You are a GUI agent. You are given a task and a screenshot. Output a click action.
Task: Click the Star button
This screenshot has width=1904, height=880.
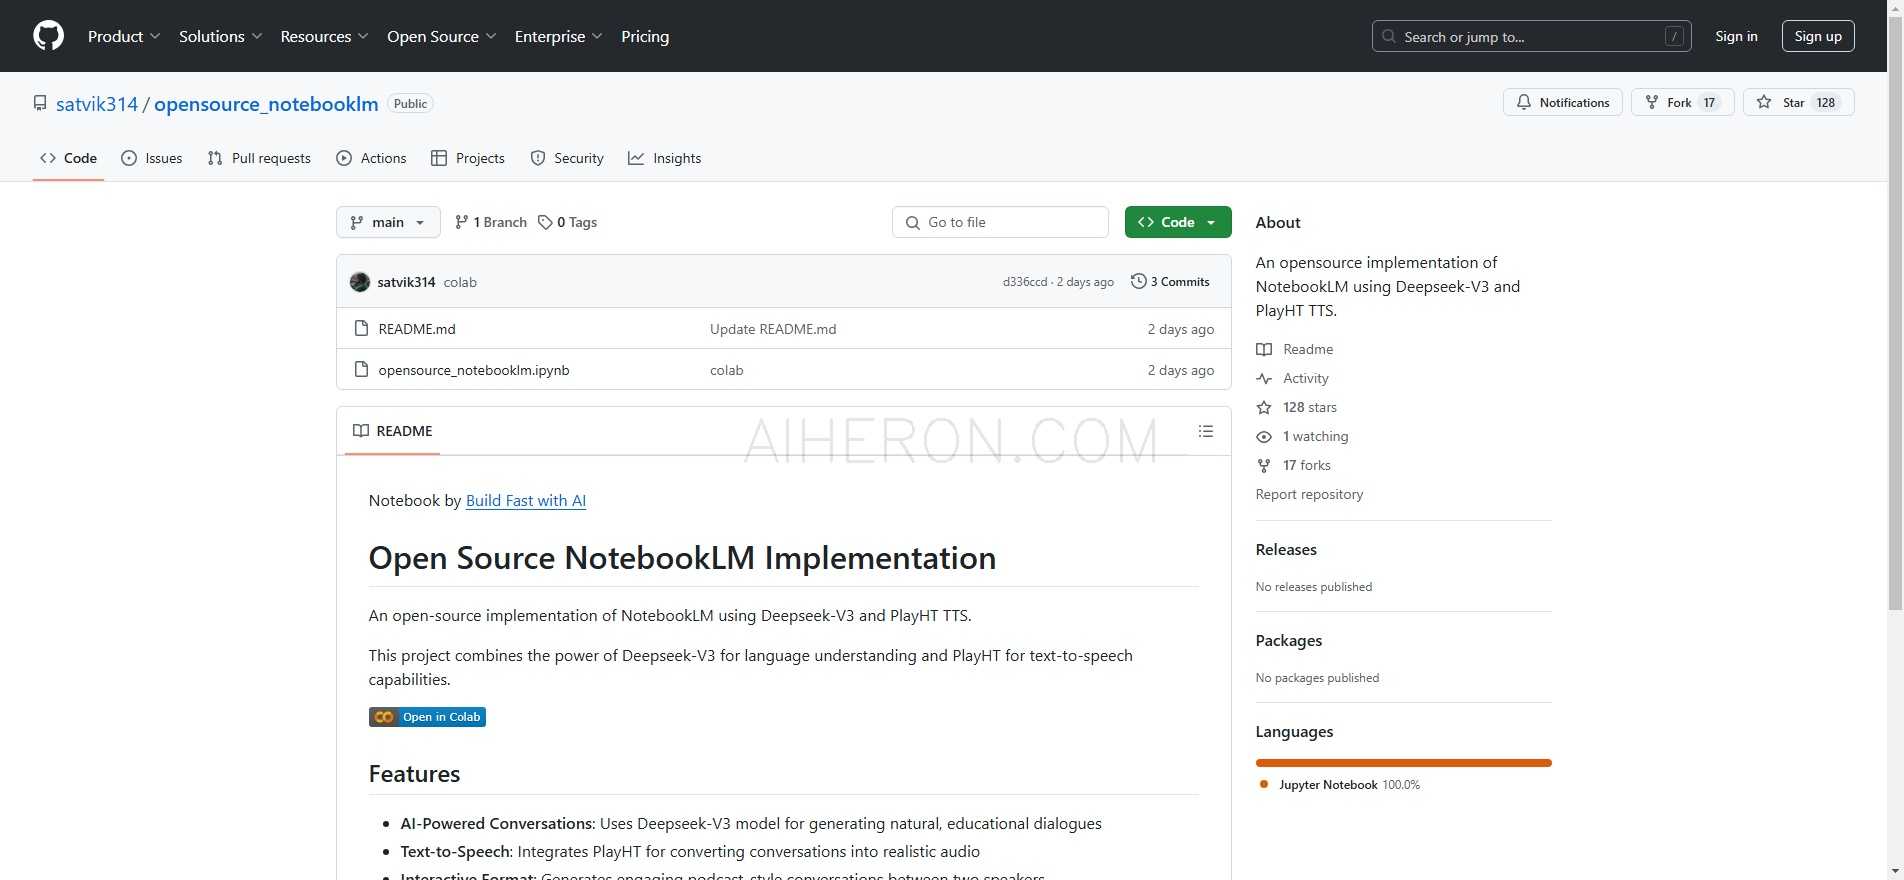click(1798, 102)
